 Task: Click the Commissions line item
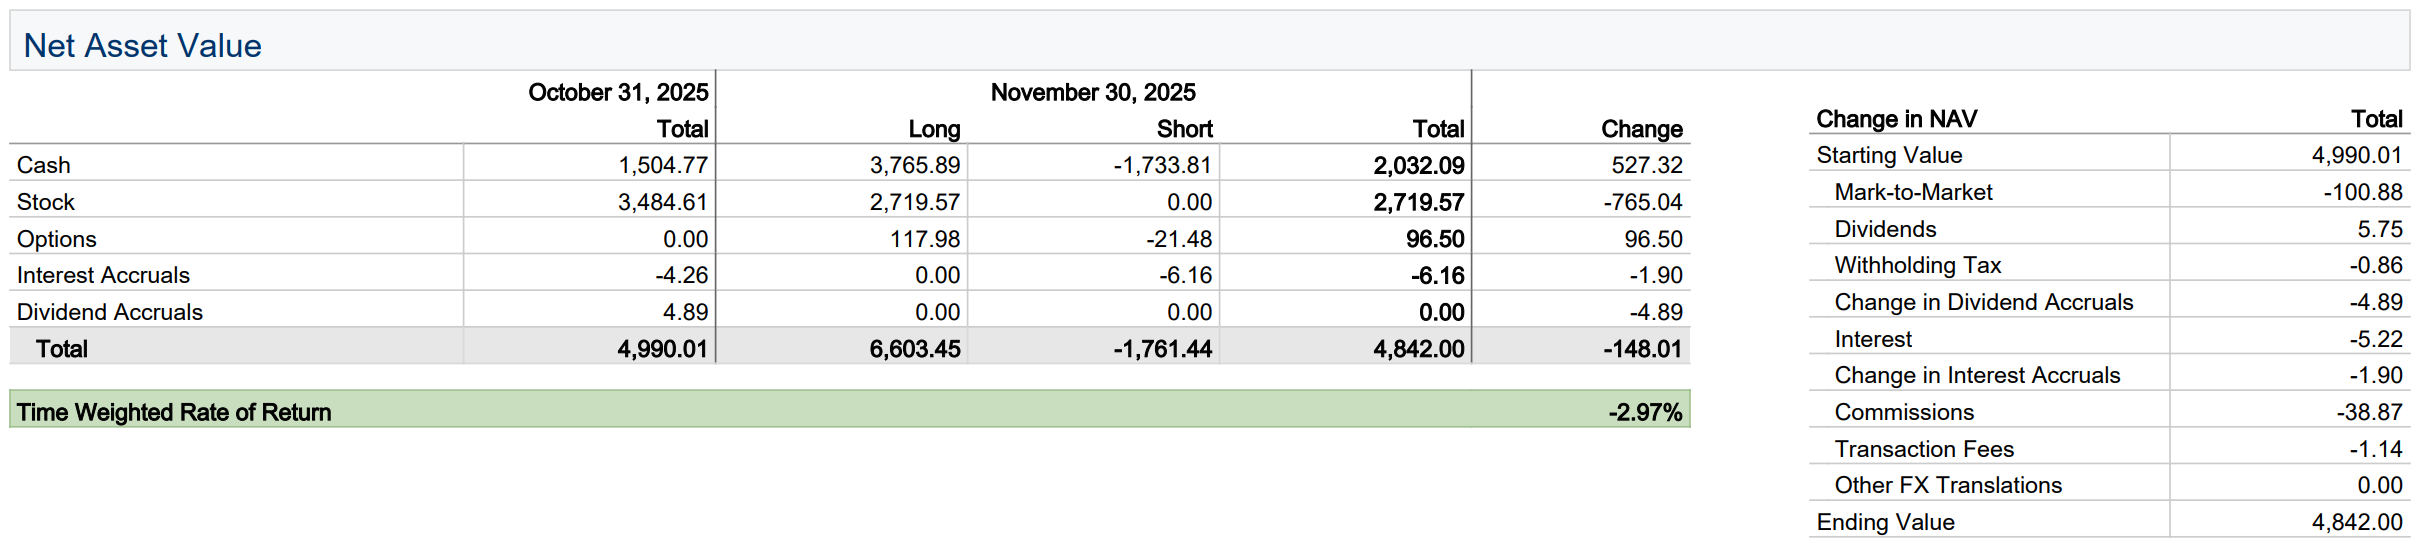(1904, 412)
